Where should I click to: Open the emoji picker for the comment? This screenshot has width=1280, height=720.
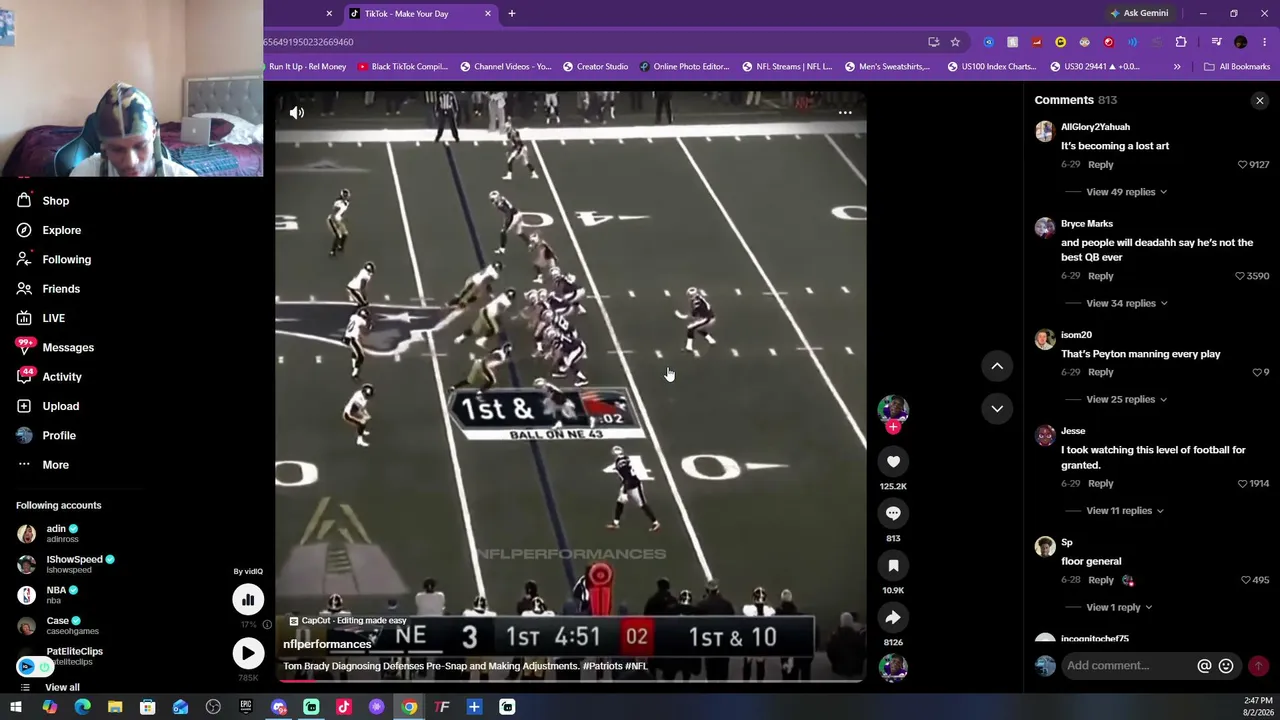point(1226,666)
